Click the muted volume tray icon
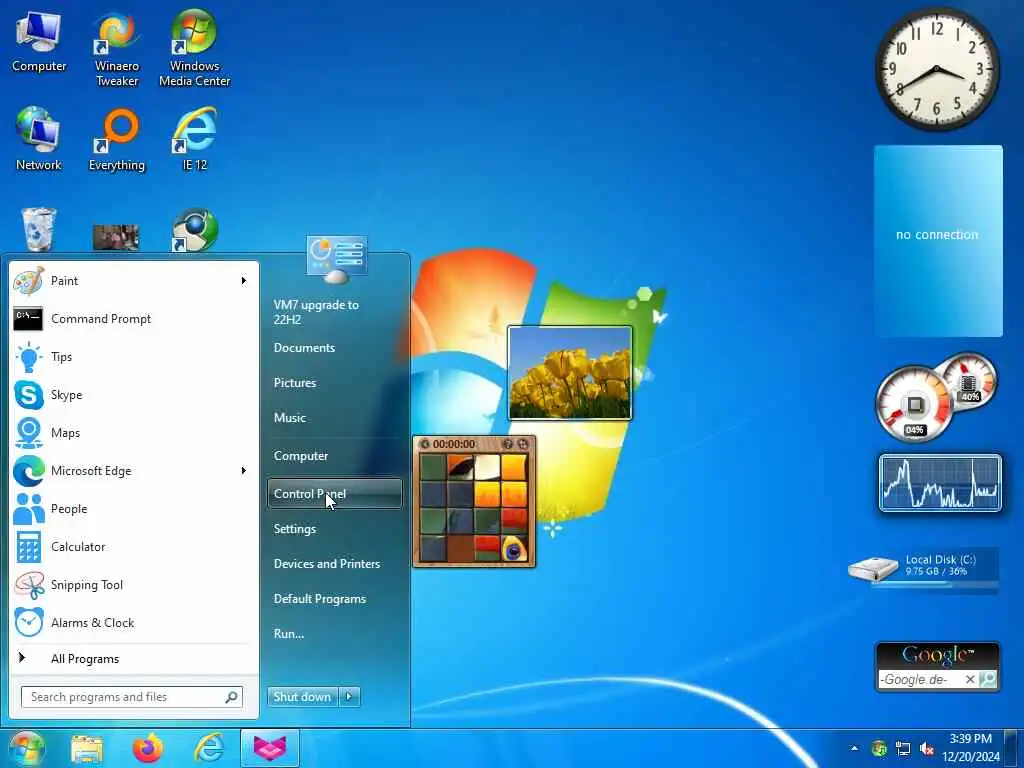This screenshot has height=768, width=1024. tap(927, 748)
